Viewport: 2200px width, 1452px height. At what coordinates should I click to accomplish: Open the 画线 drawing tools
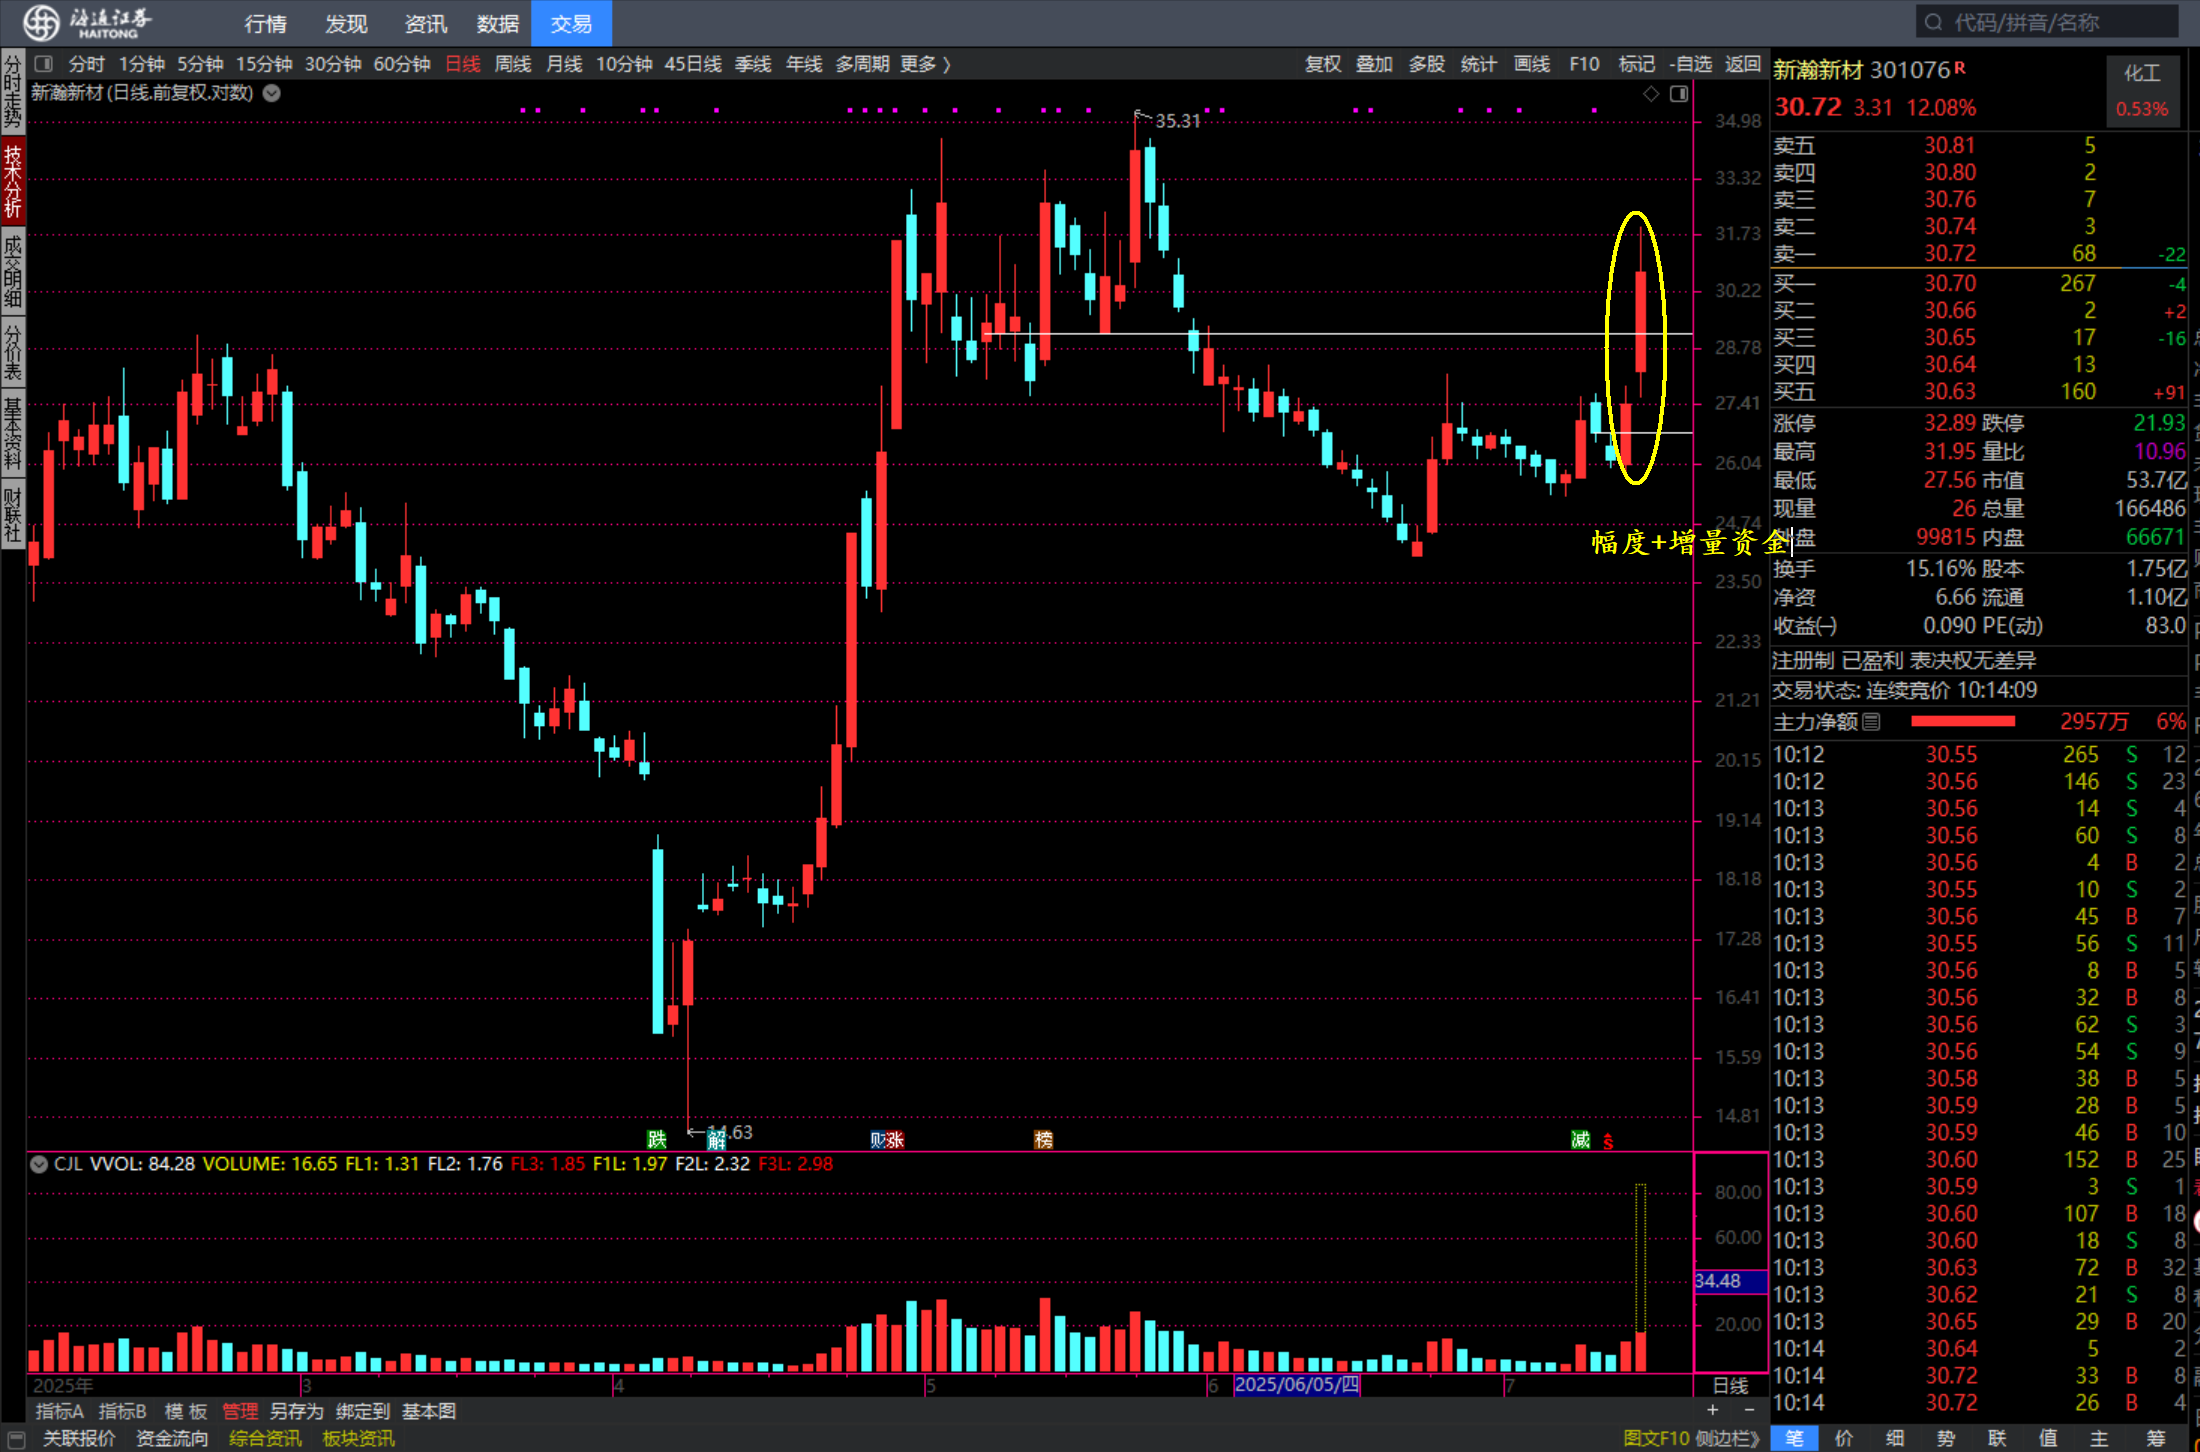click(x=1532, y=64)
